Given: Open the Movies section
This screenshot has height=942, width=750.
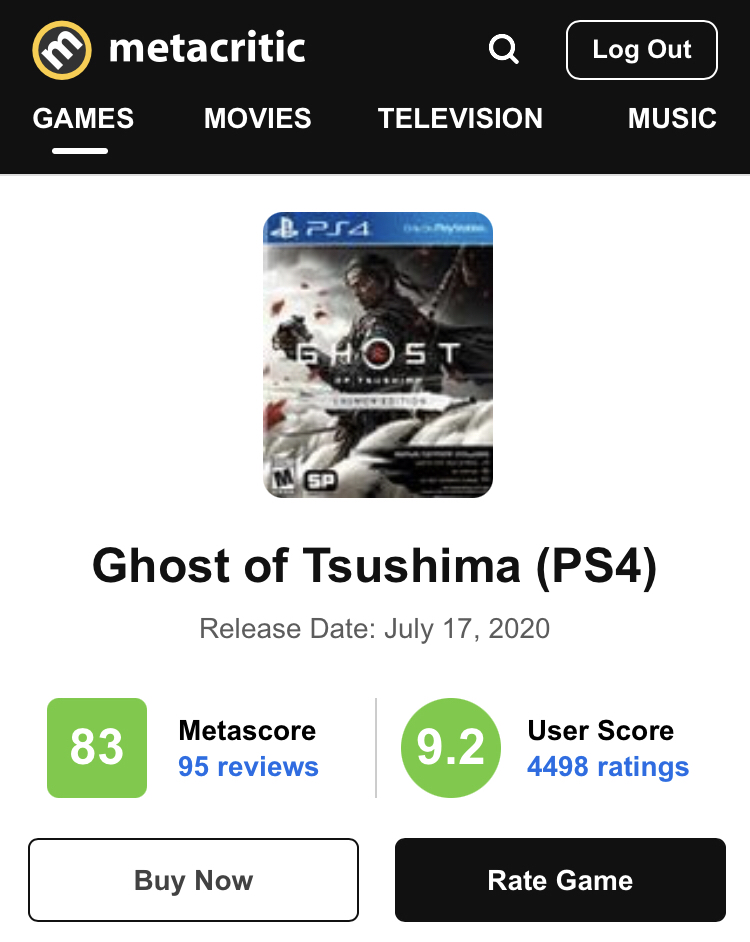Looking at the screenshot, I should tap(258, 118).
